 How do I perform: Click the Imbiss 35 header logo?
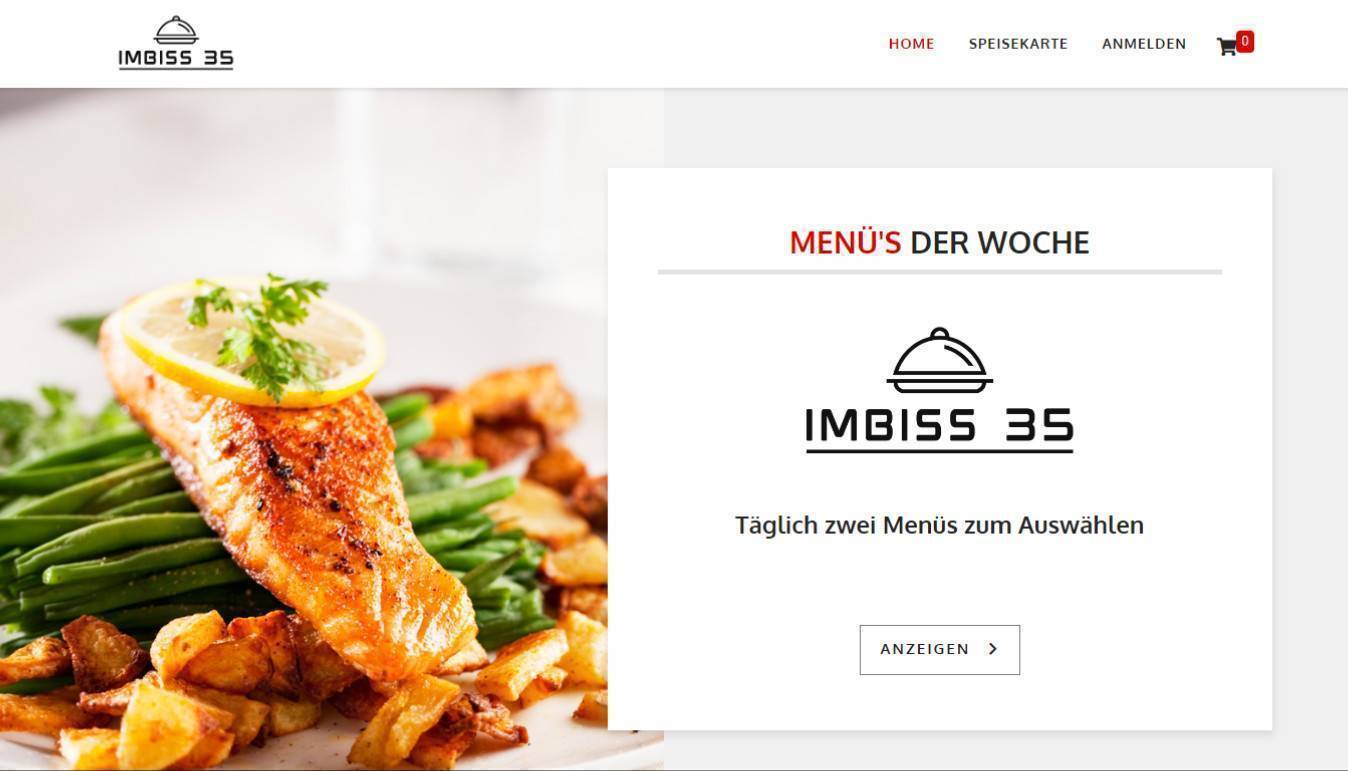pyautogui.click(x=176, y=43)
